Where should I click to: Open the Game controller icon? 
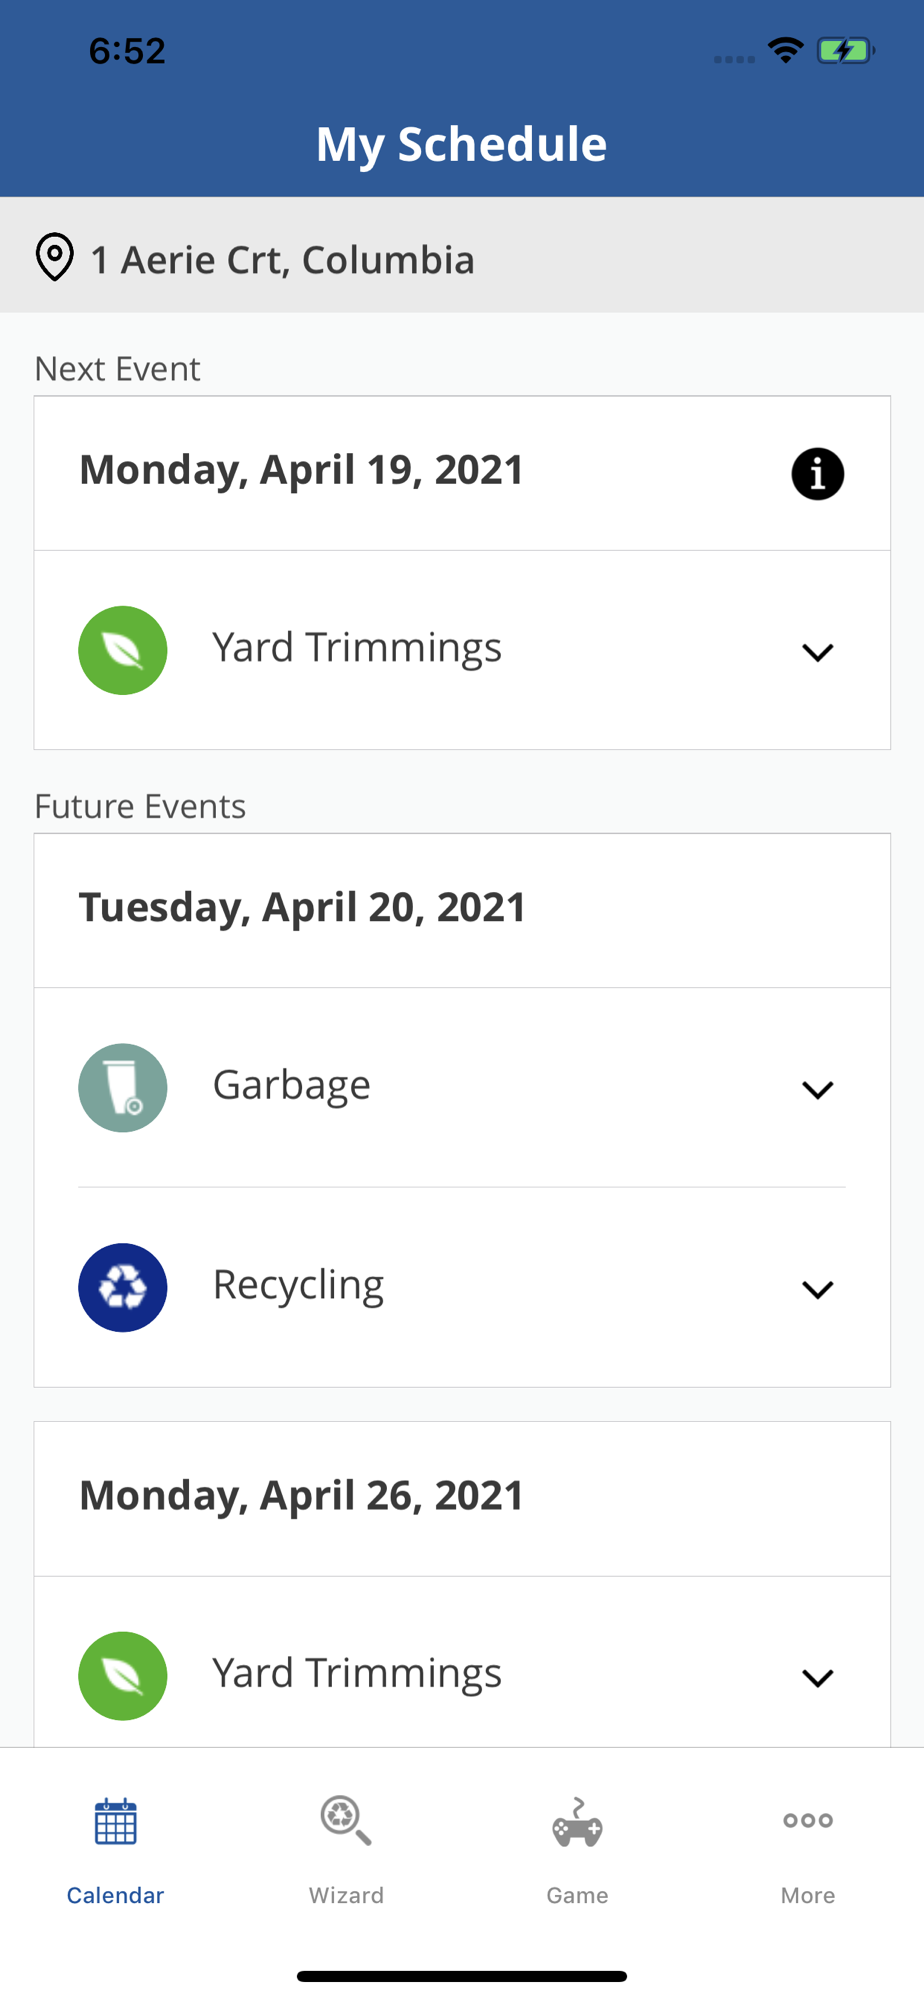click(x=577, y=1822)
